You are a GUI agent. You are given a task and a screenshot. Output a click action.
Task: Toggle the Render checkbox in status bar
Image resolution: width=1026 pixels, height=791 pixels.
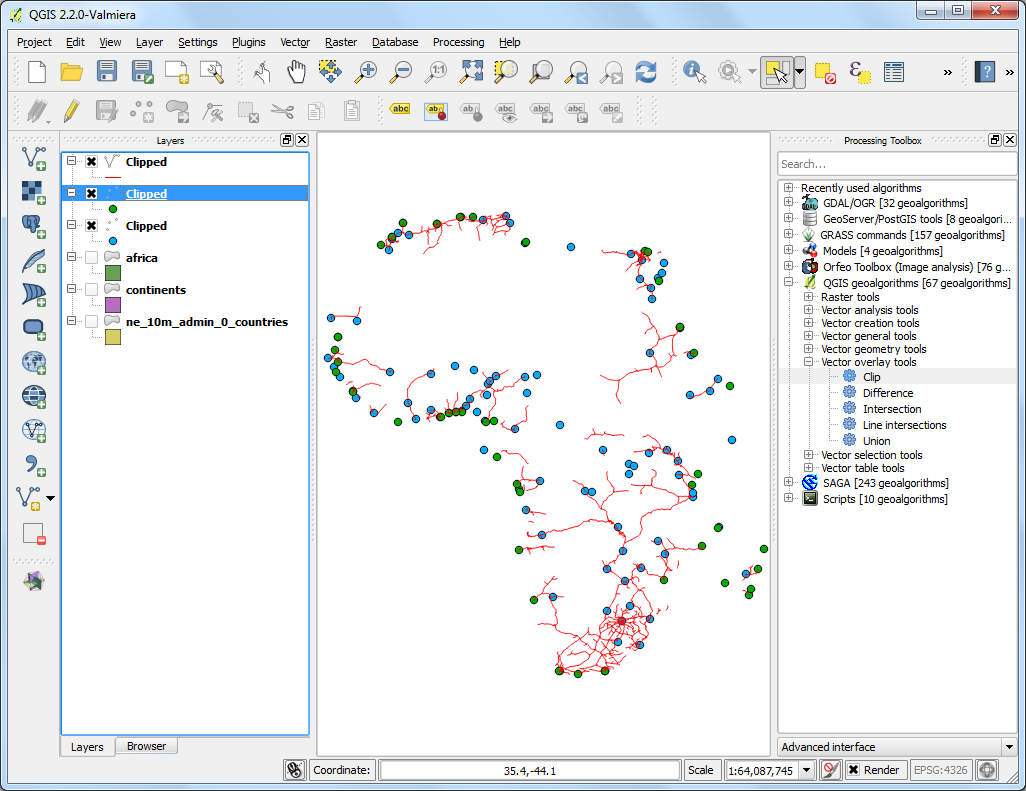point(854,770)
